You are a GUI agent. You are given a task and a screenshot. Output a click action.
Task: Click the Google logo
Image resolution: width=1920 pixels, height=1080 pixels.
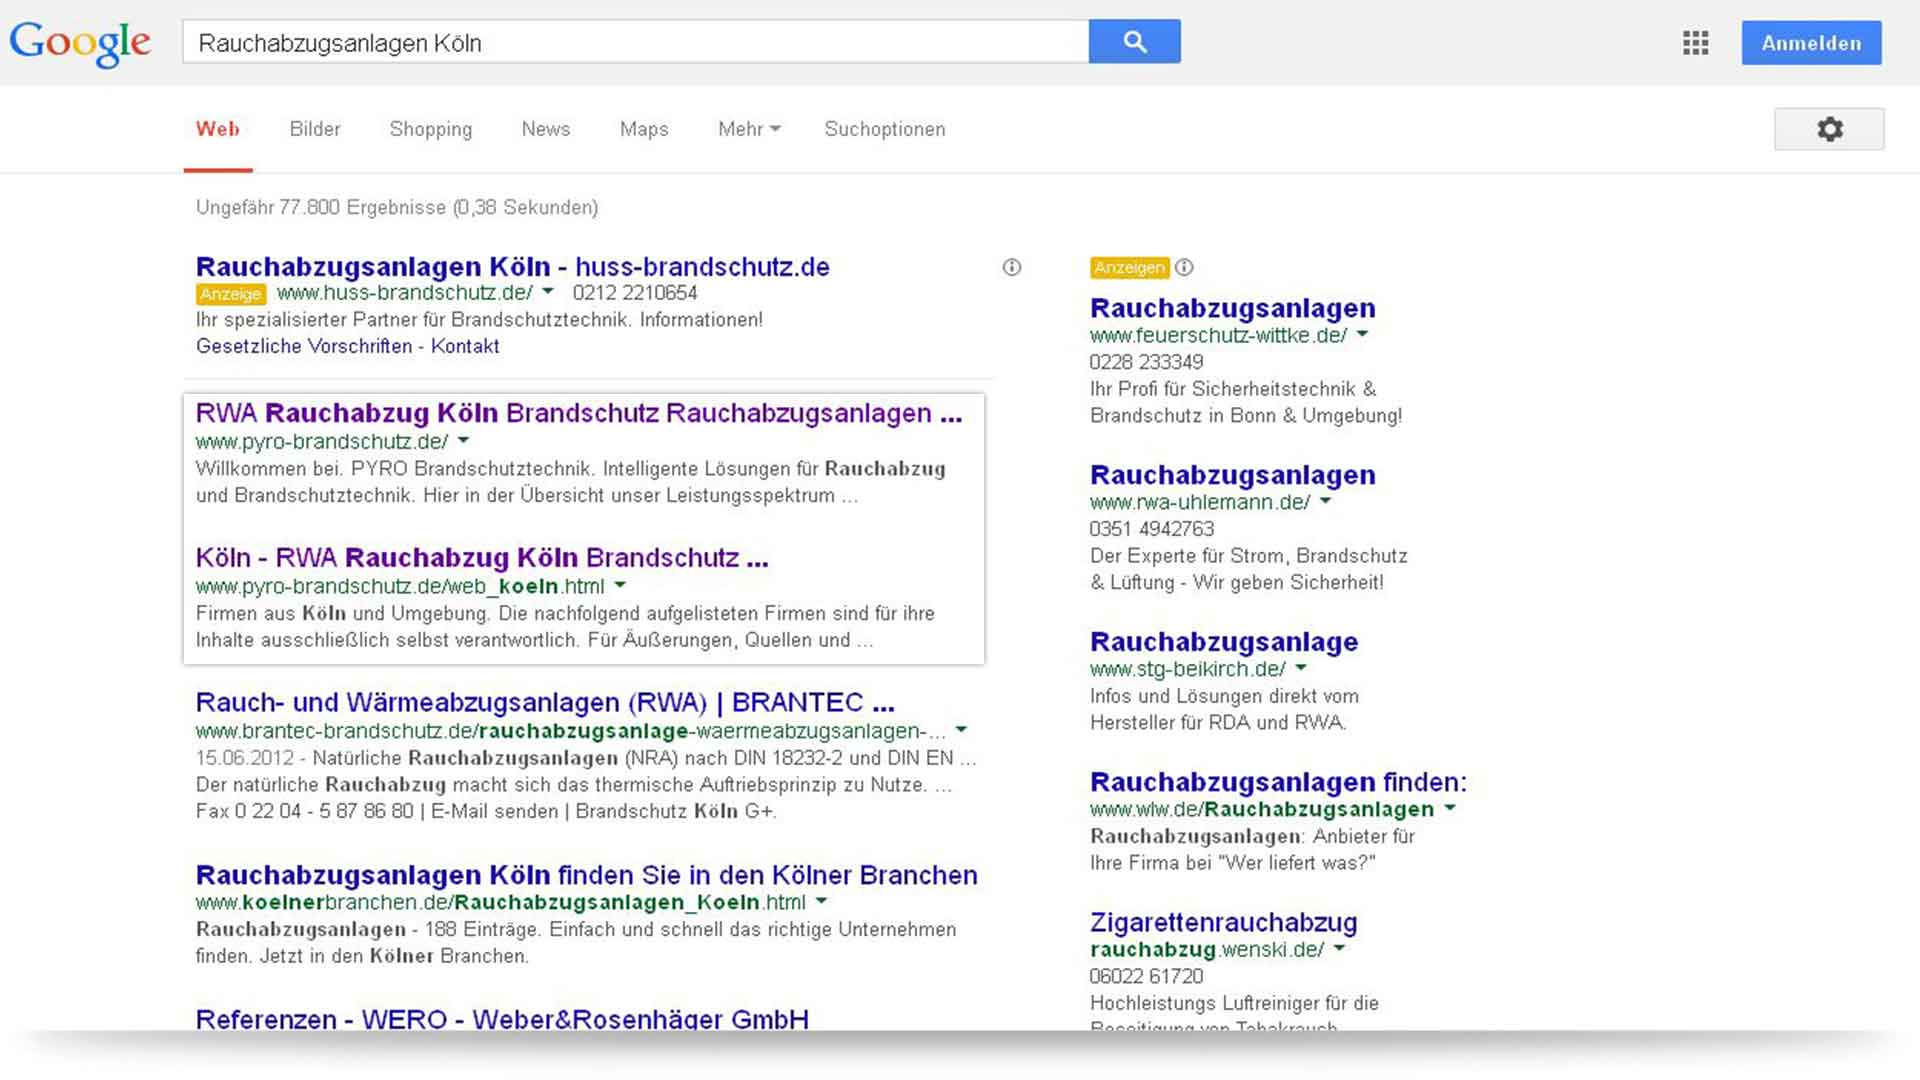coord(80,43)
